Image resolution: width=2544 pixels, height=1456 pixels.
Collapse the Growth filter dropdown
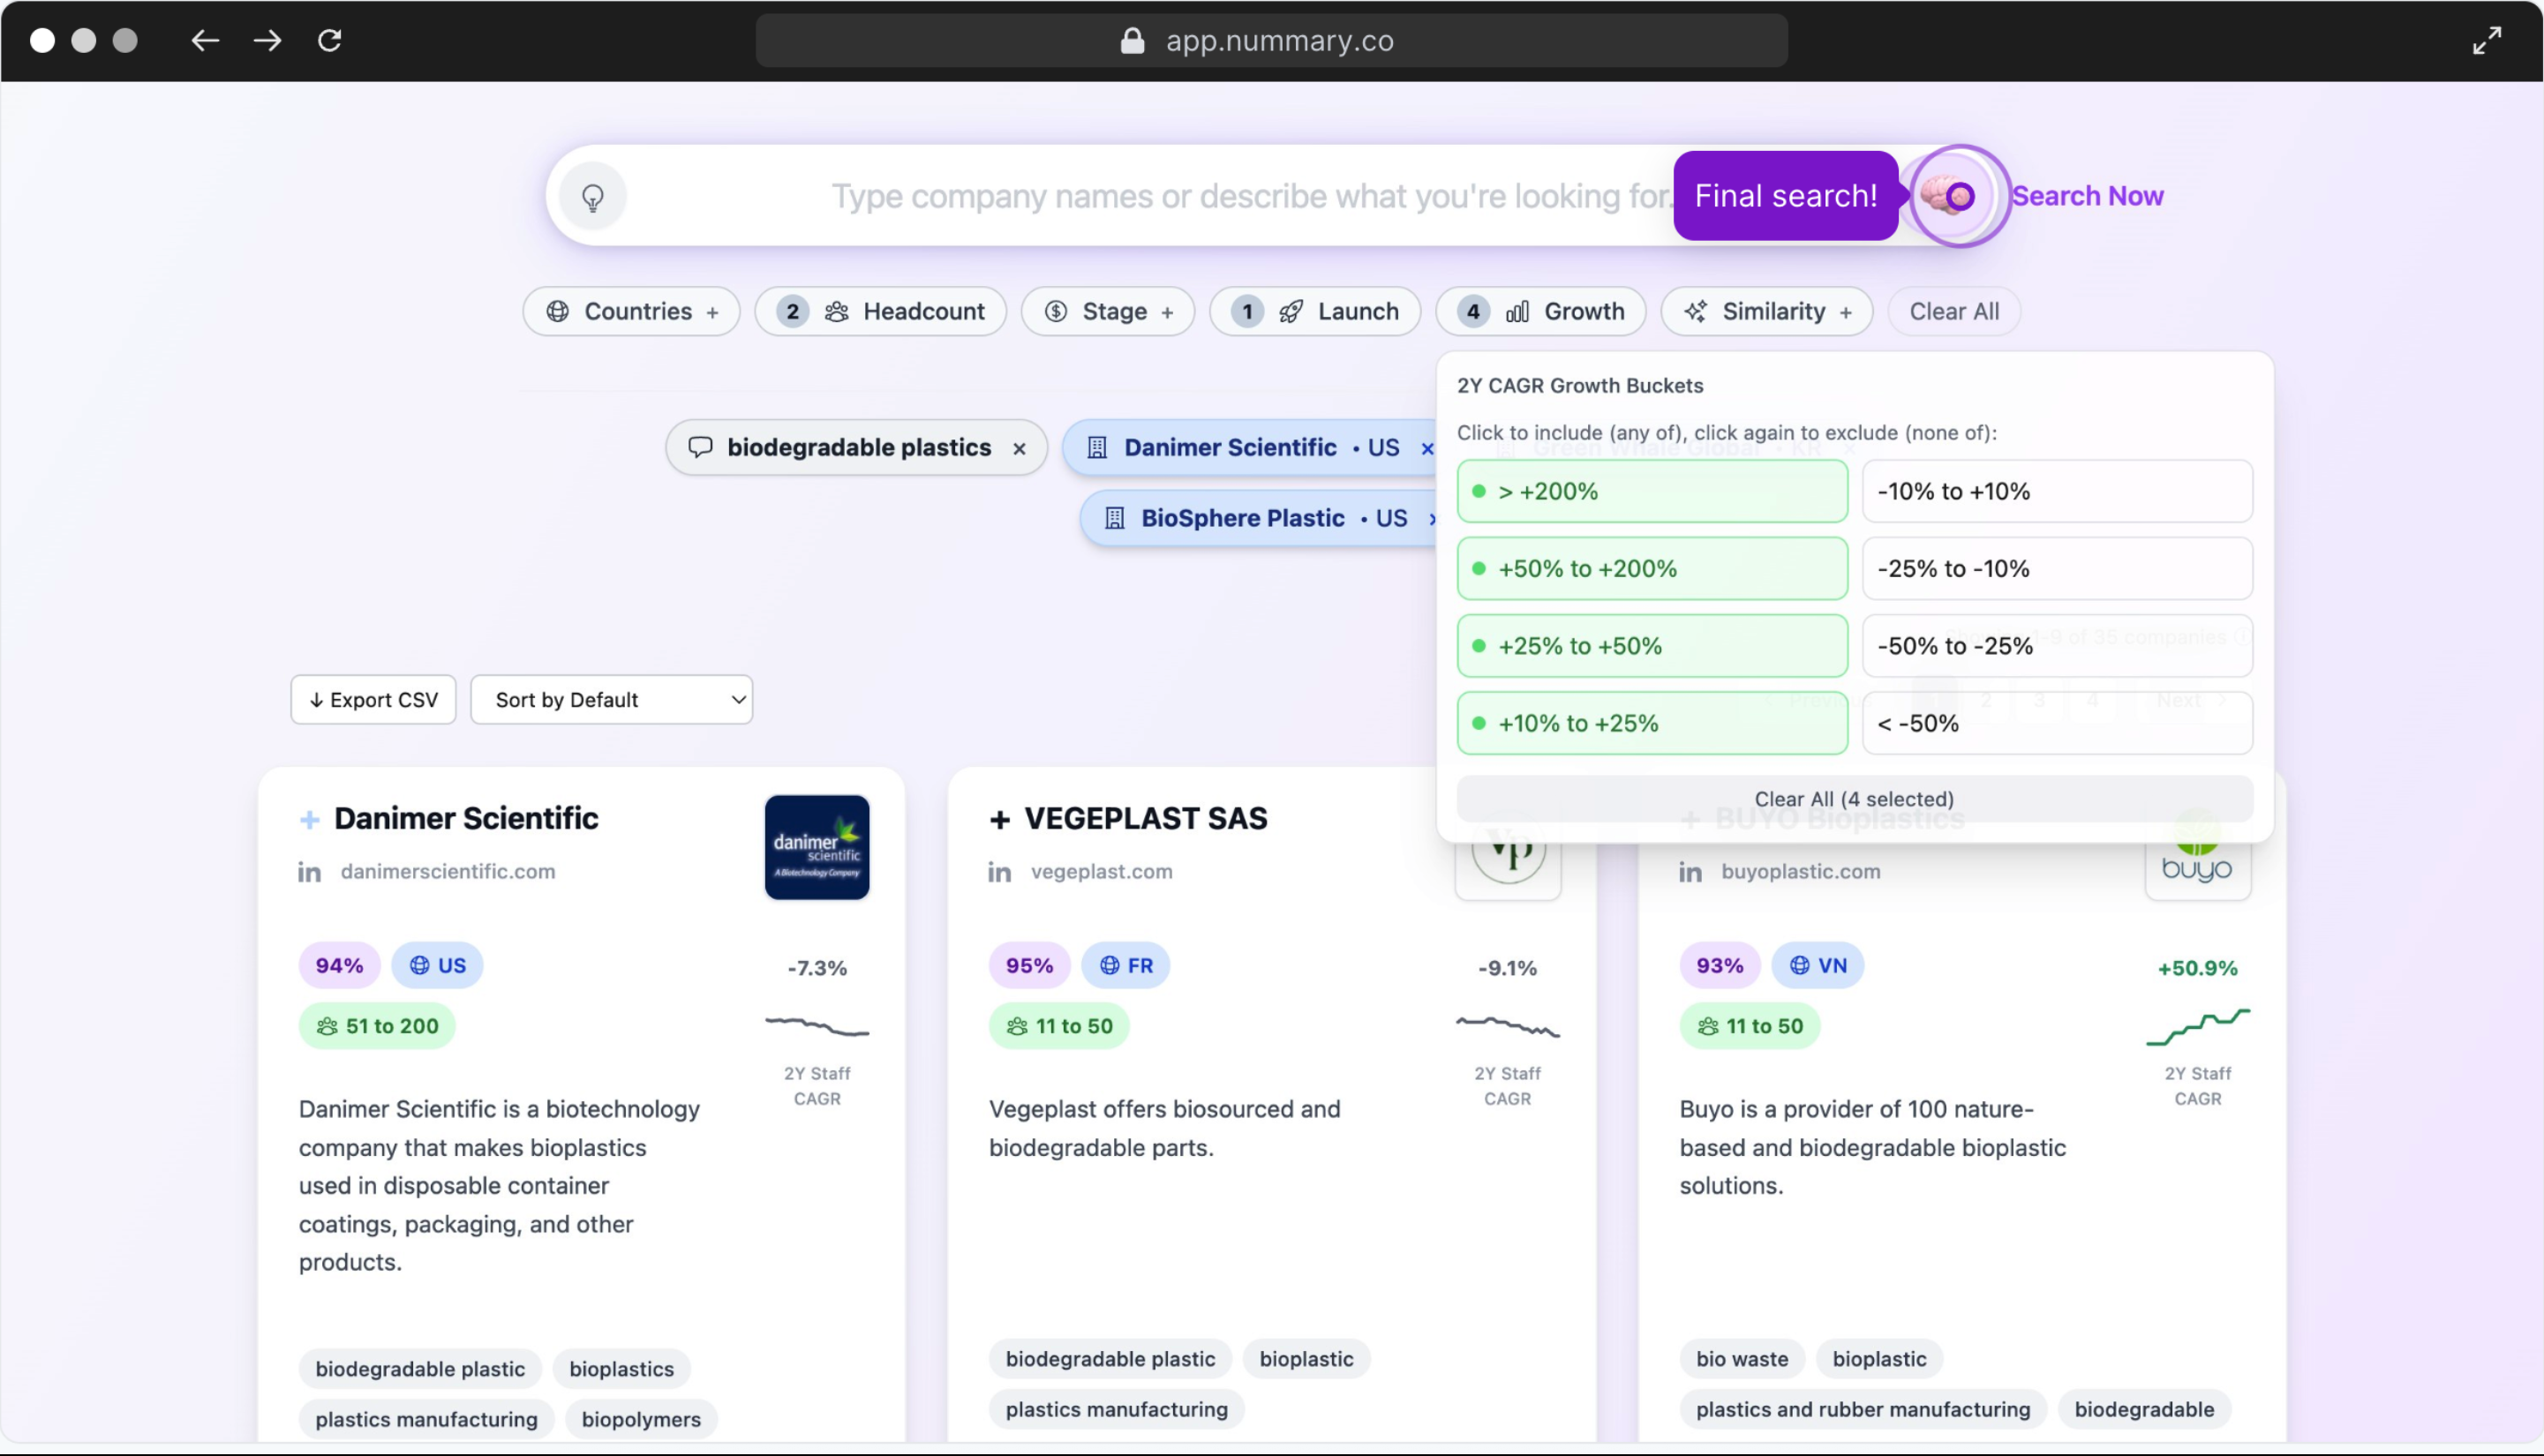pos(1540,311)
